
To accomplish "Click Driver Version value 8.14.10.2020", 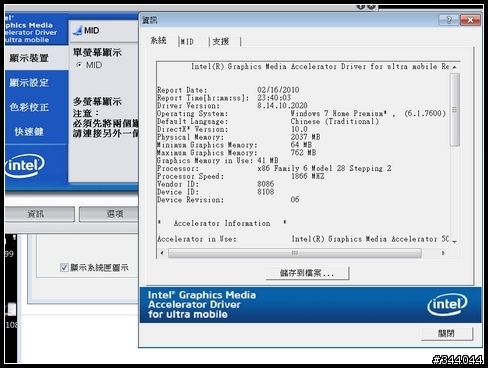I will click(282, 106).
